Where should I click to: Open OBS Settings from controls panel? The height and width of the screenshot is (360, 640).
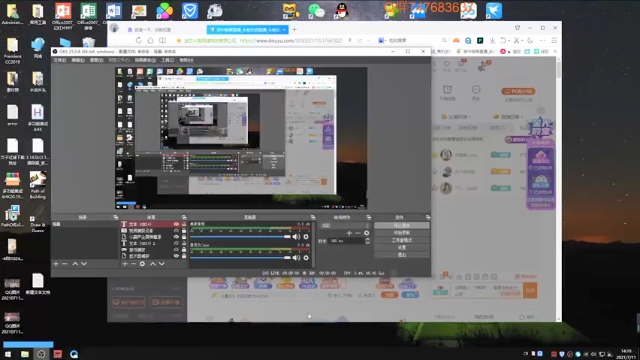pyautogui.click(x=402, y=247)
